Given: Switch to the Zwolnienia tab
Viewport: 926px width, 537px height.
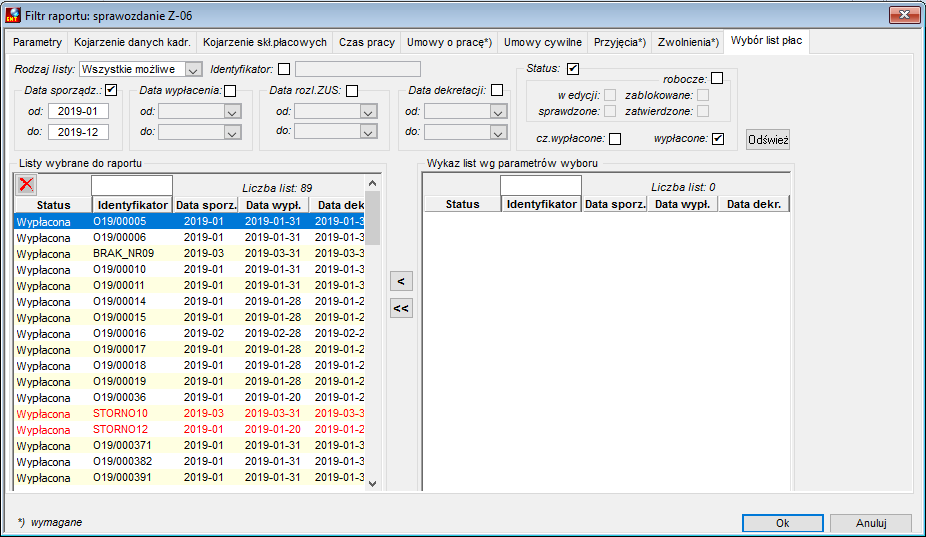Looking at the screenshot, I should 688,43.
